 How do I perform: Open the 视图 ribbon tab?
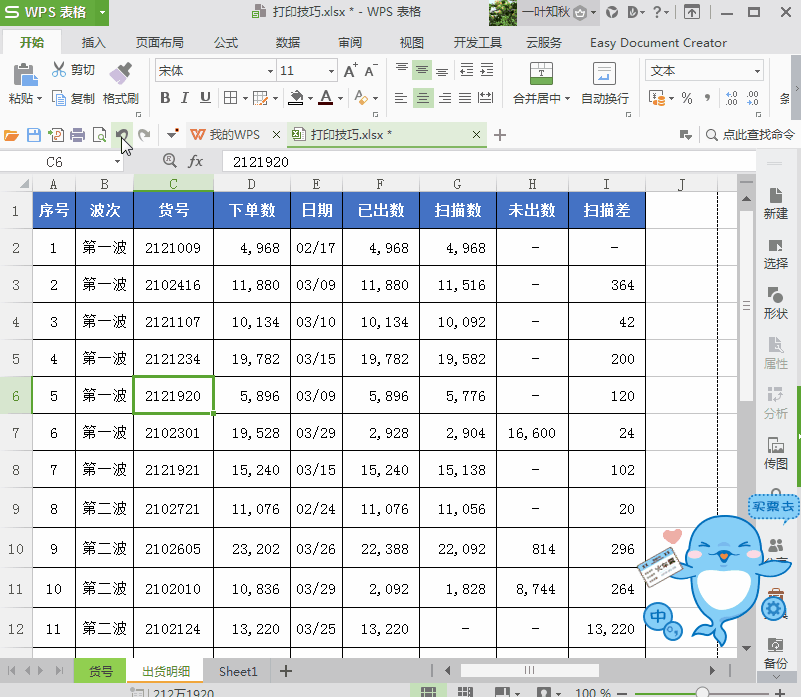411,43
